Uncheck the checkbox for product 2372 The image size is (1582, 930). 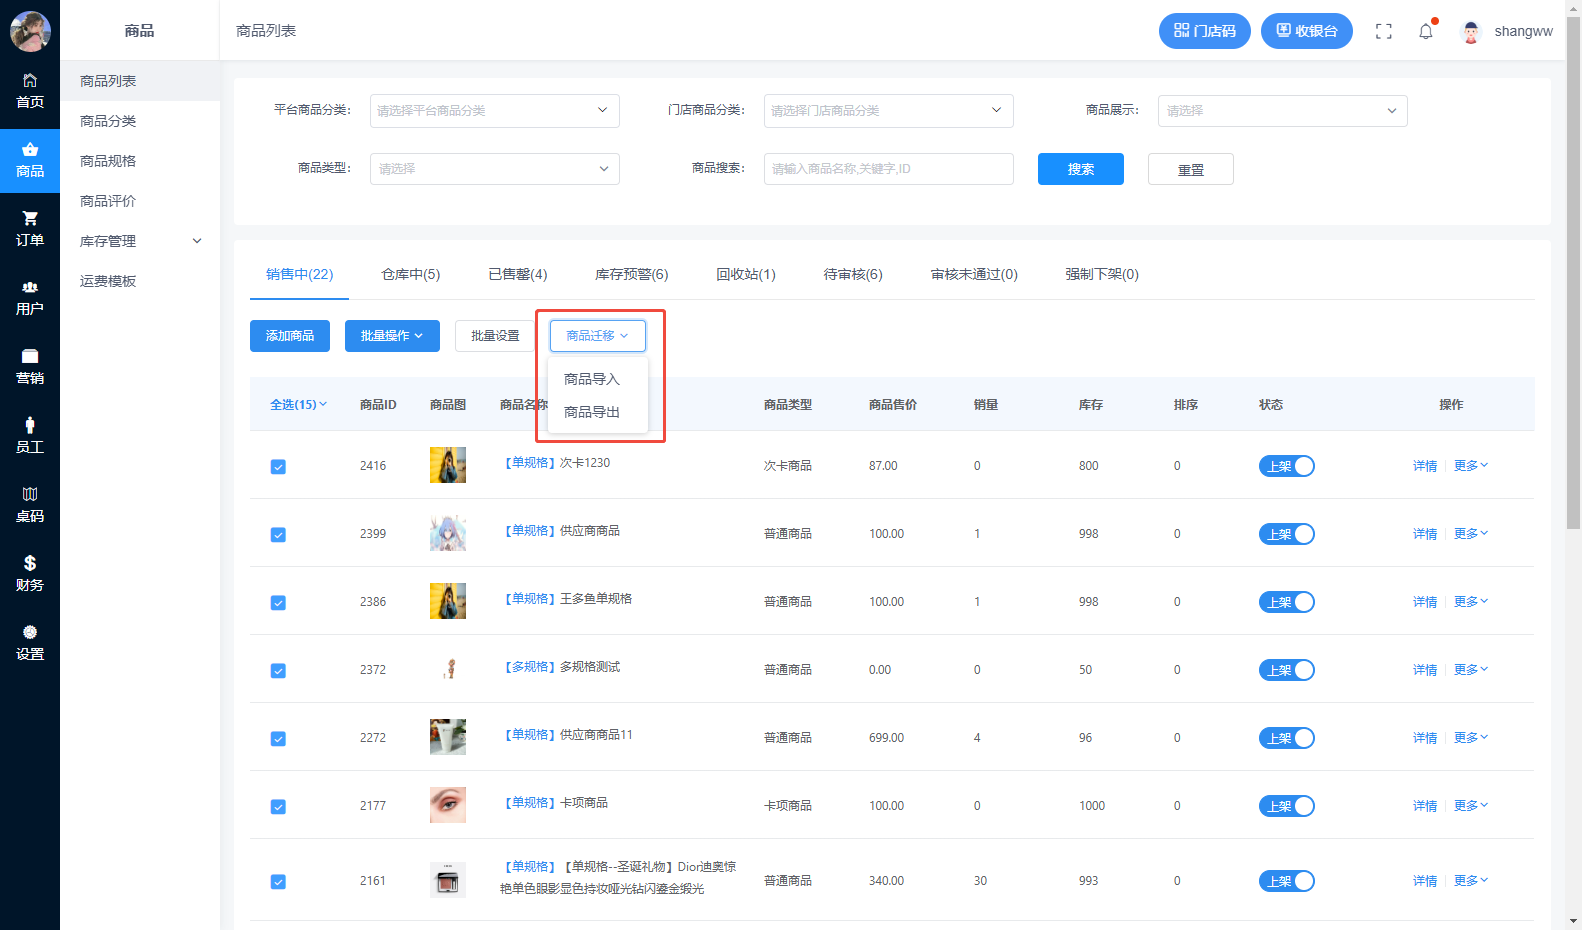[278, 671]
